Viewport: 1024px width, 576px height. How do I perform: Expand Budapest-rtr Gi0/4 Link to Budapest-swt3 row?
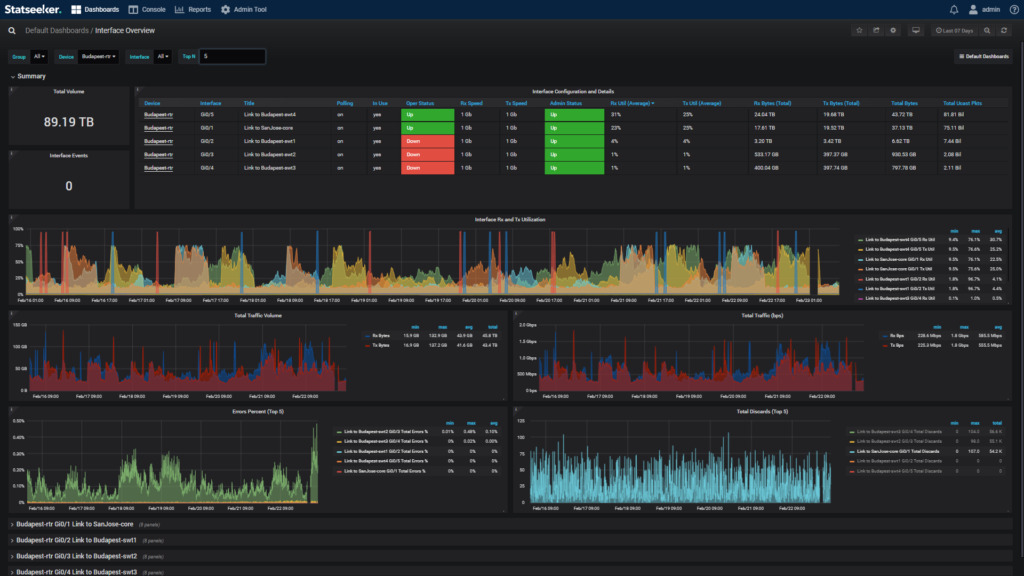pyautogui.click(x=76, y=572)
